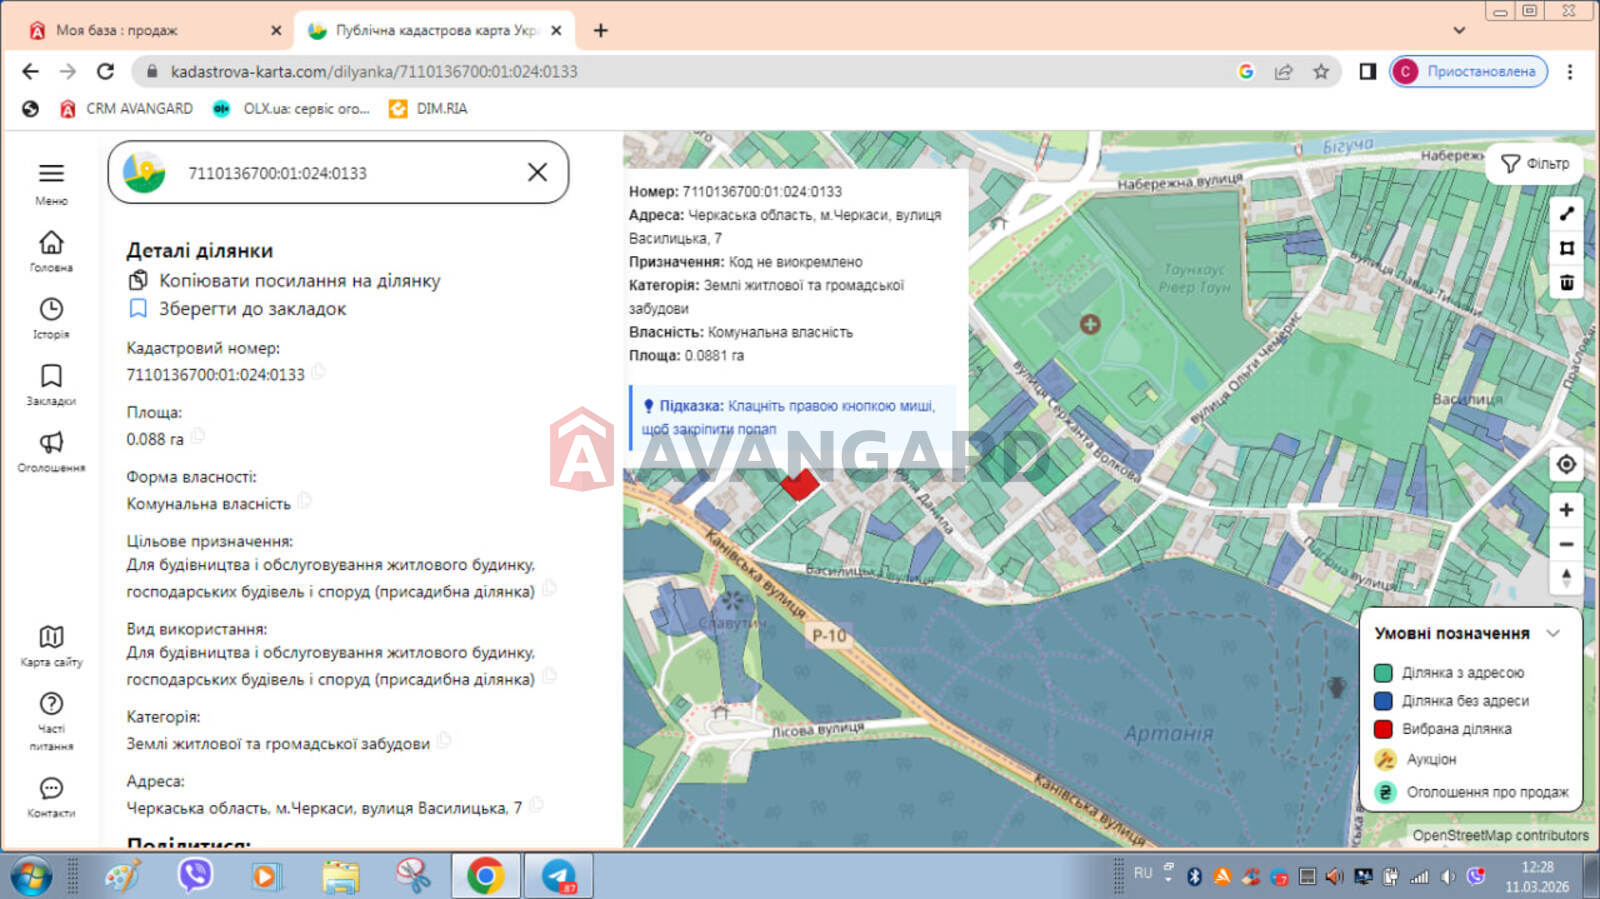Open the Меню hamburger icon

coord(51,174)
